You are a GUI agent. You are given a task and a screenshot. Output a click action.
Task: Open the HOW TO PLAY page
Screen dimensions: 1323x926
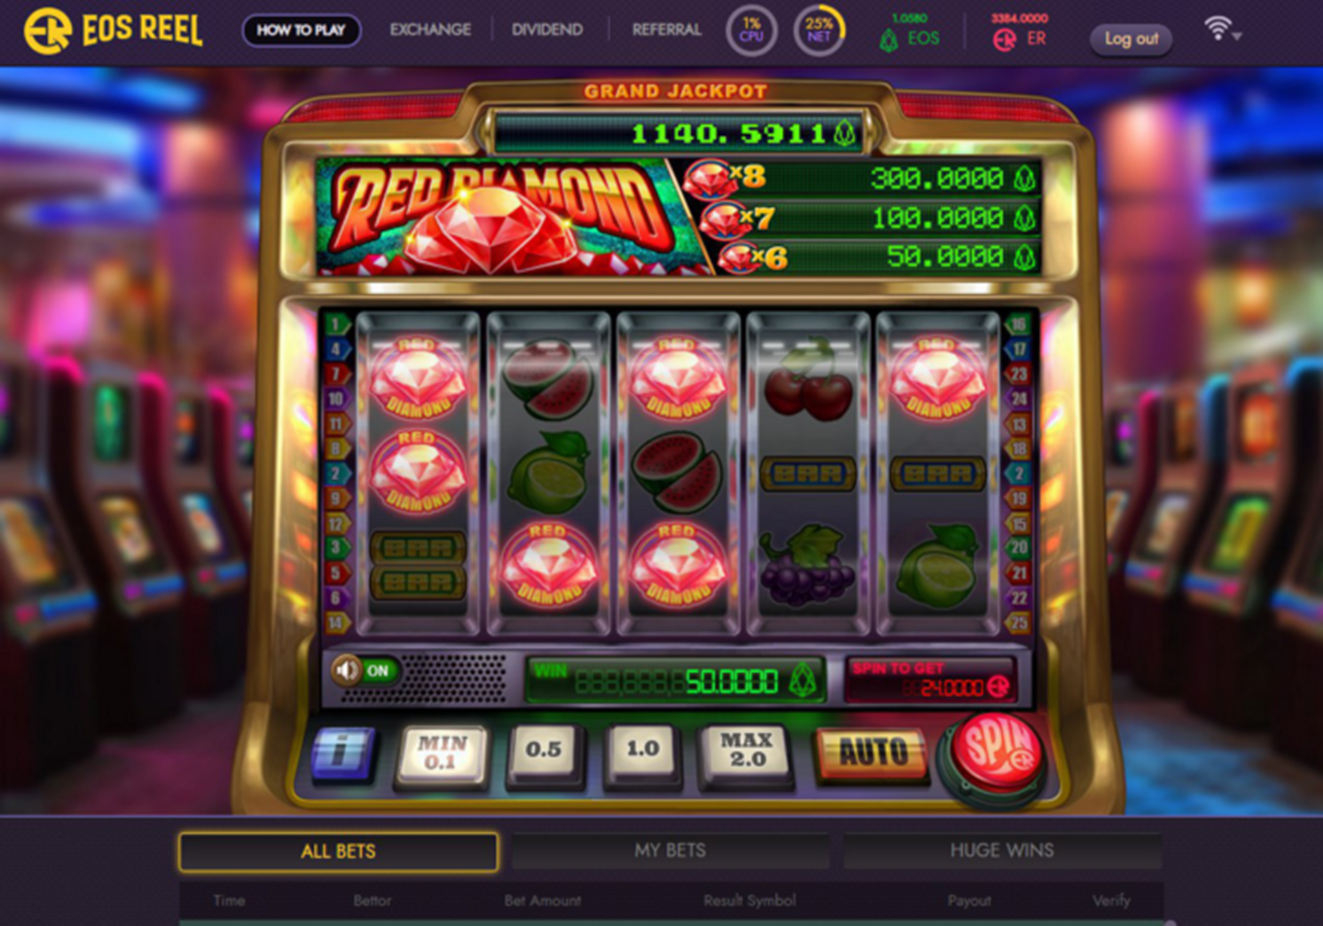[x=301, y=30]
